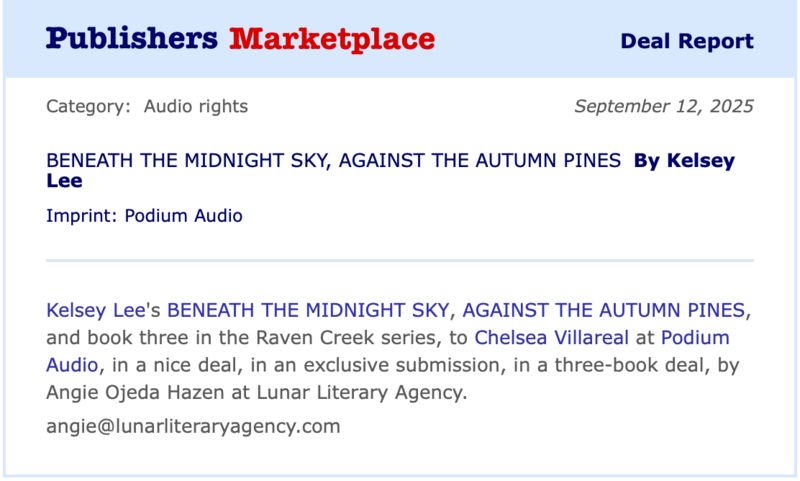Click the Publishers Marketplace logo
This screenshot has height=481, width=800.
(240, 39)
